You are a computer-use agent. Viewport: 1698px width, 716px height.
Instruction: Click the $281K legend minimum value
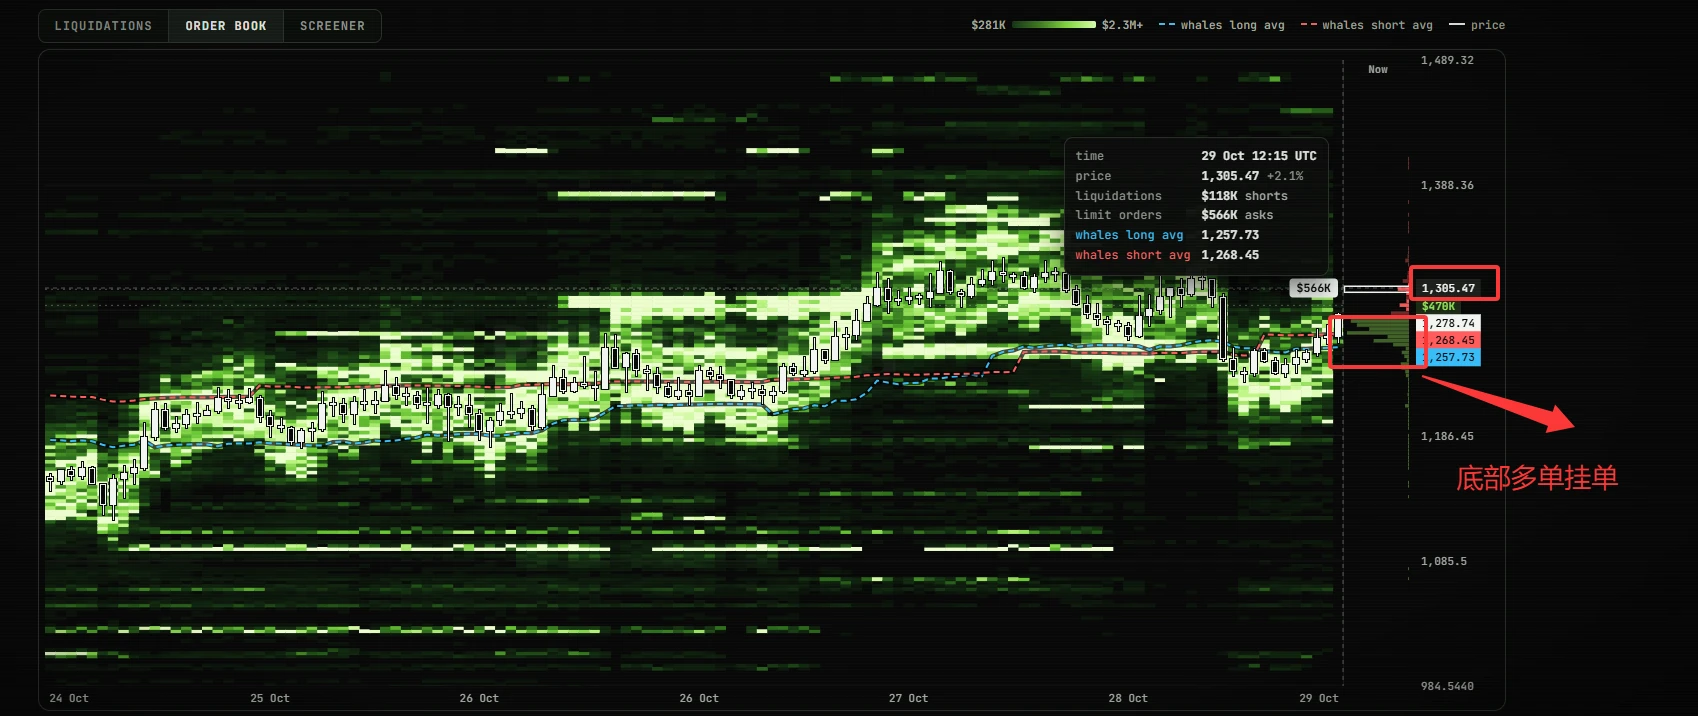[988, 25]
